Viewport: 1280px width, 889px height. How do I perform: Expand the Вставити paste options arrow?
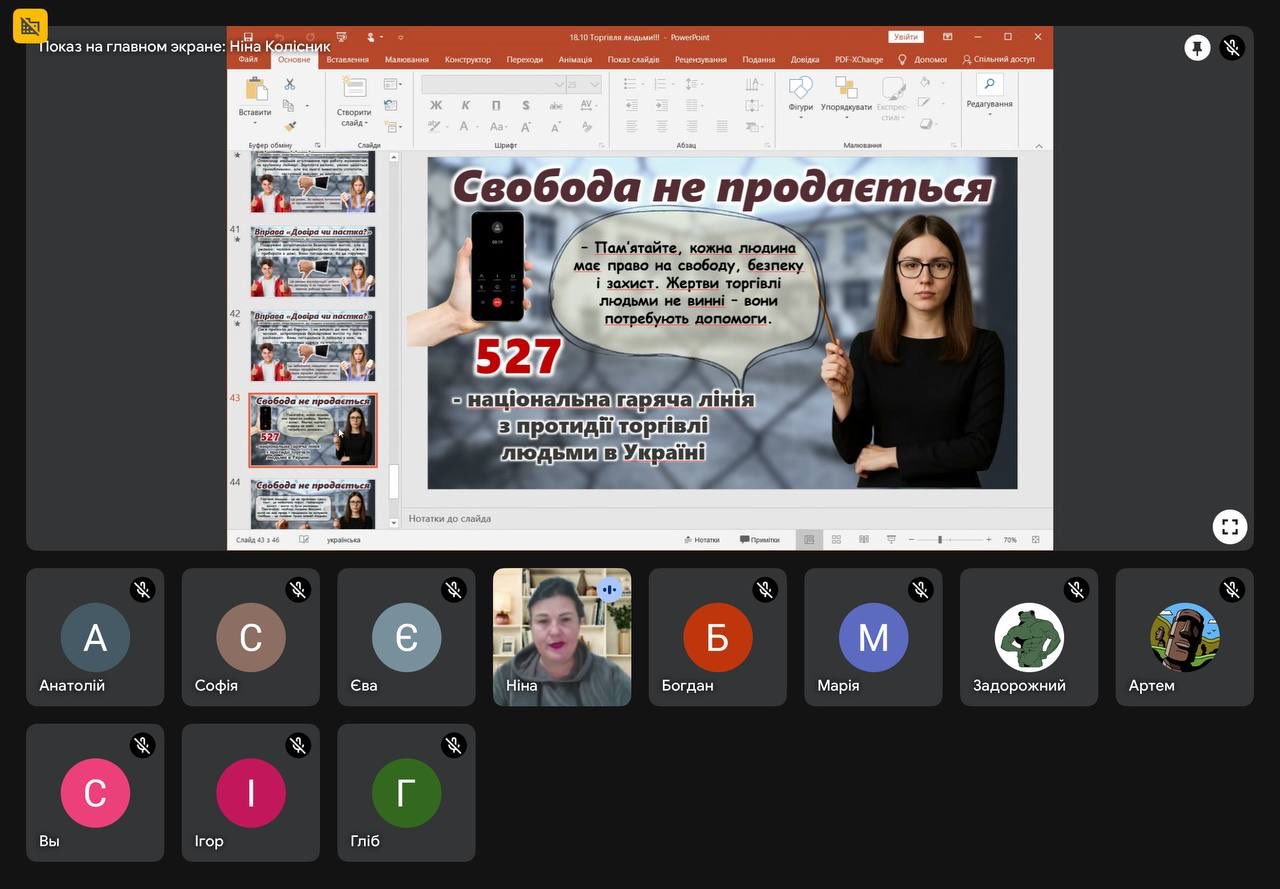(x=256, y=123)
